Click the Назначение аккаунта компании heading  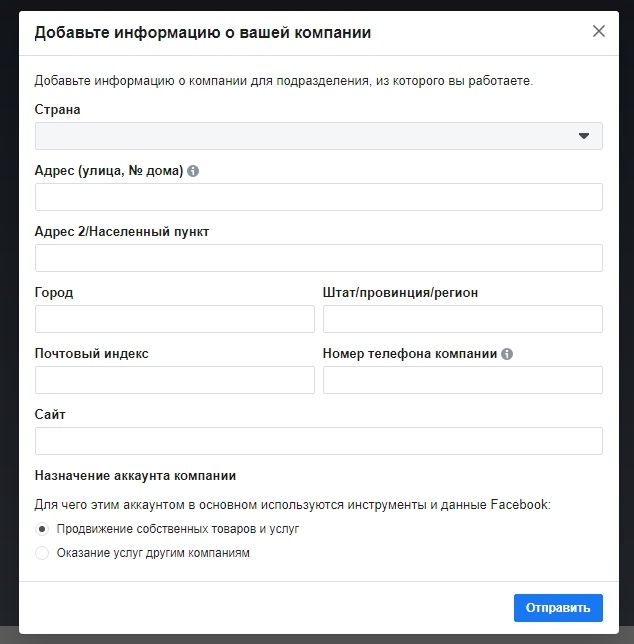point(135,476)
